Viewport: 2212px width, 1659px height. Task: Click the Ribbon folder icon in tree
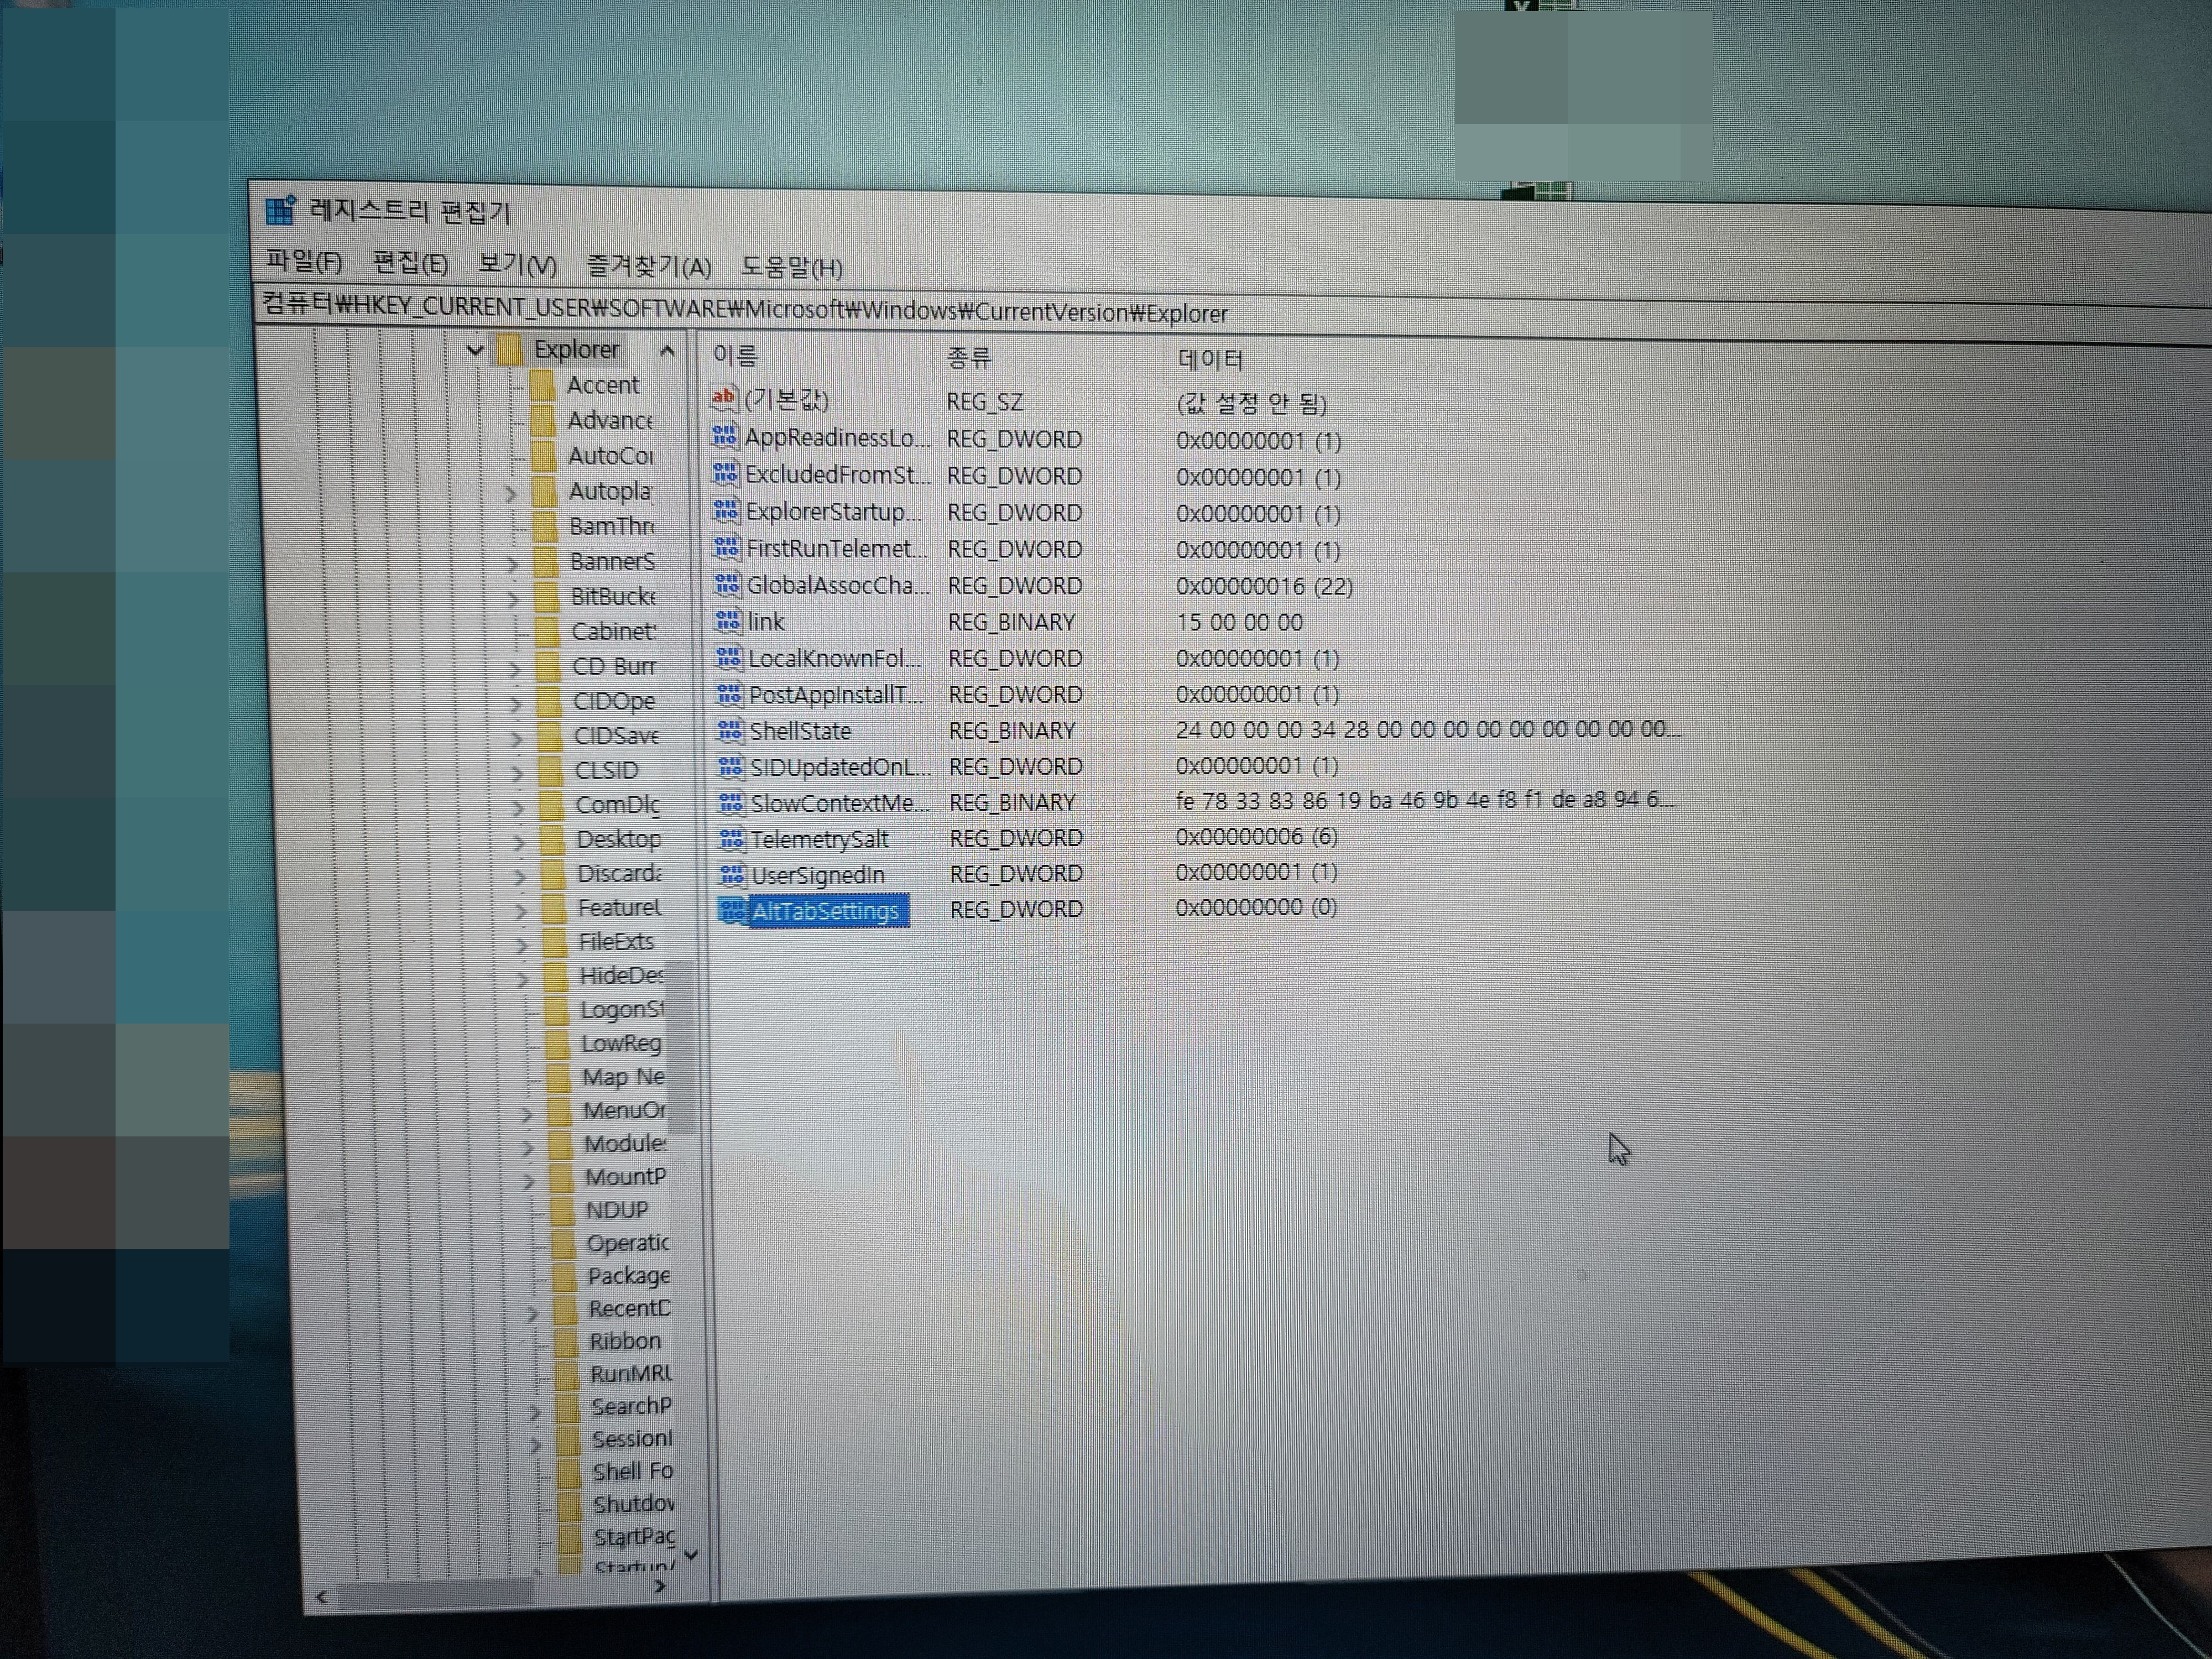click(x=568, y=1342)
